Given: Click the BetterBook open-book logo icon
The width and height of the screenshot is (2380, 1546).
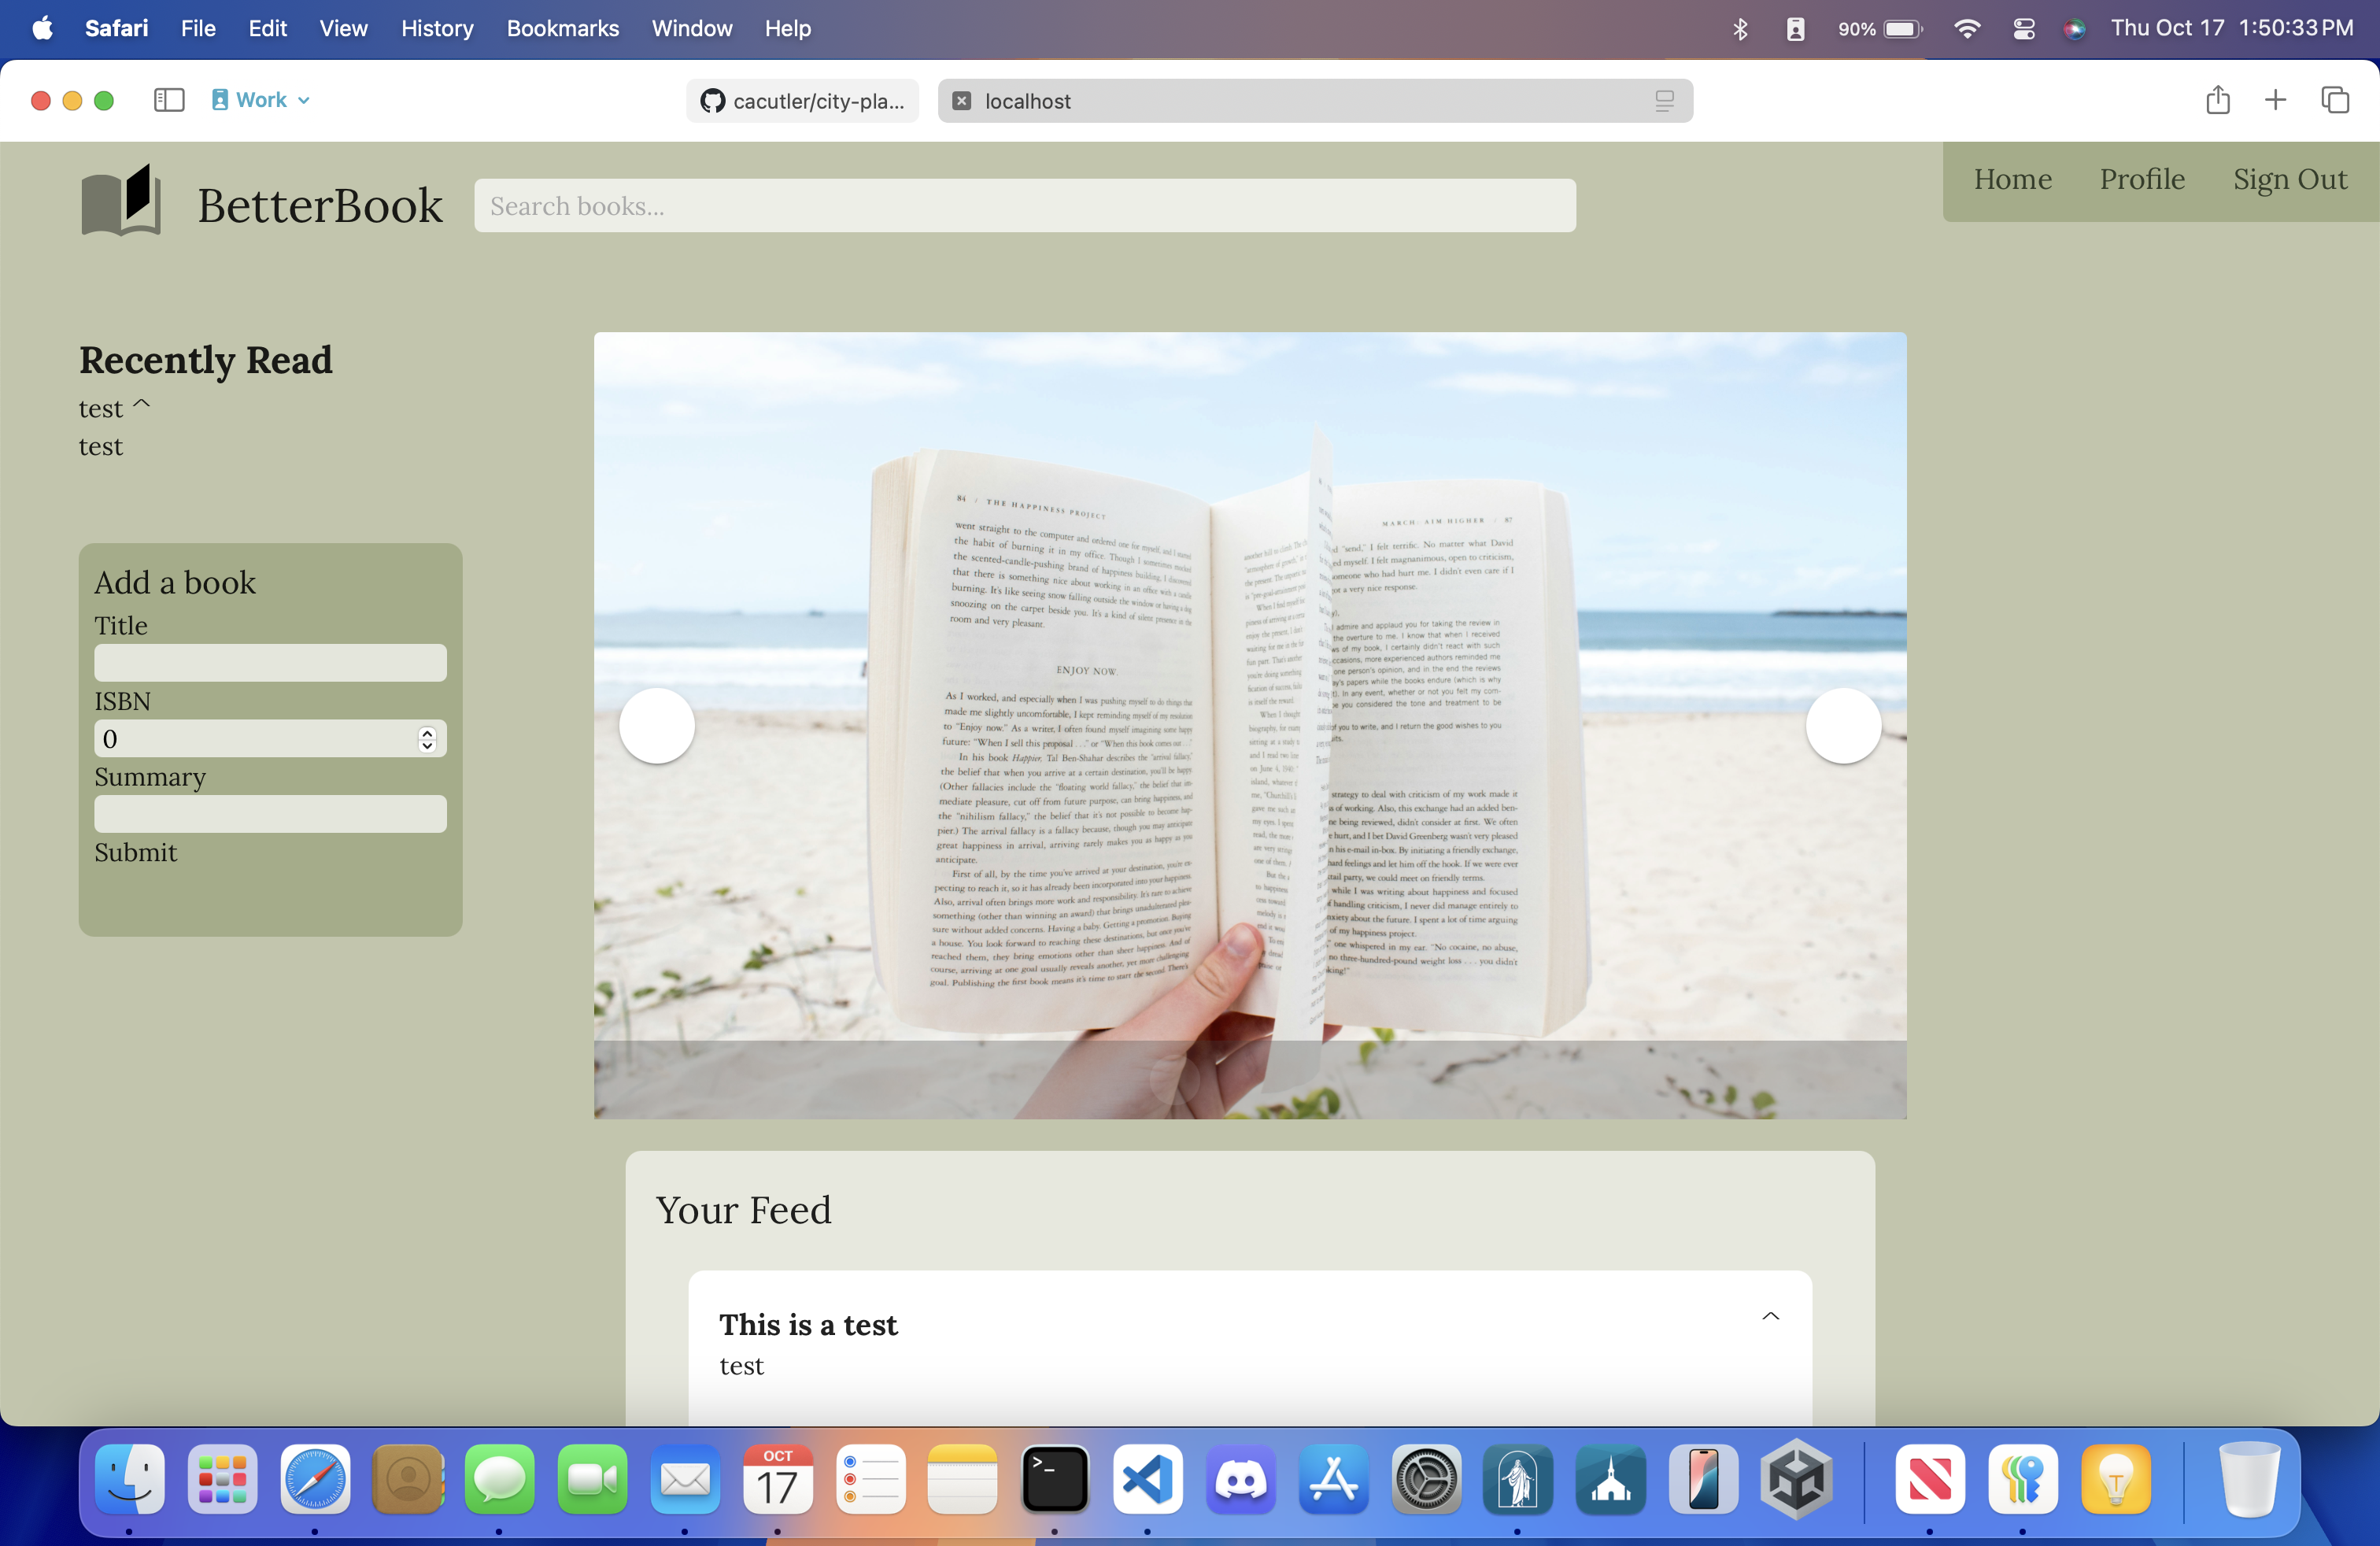Looking at the screenshot, I should coord(121,201).
